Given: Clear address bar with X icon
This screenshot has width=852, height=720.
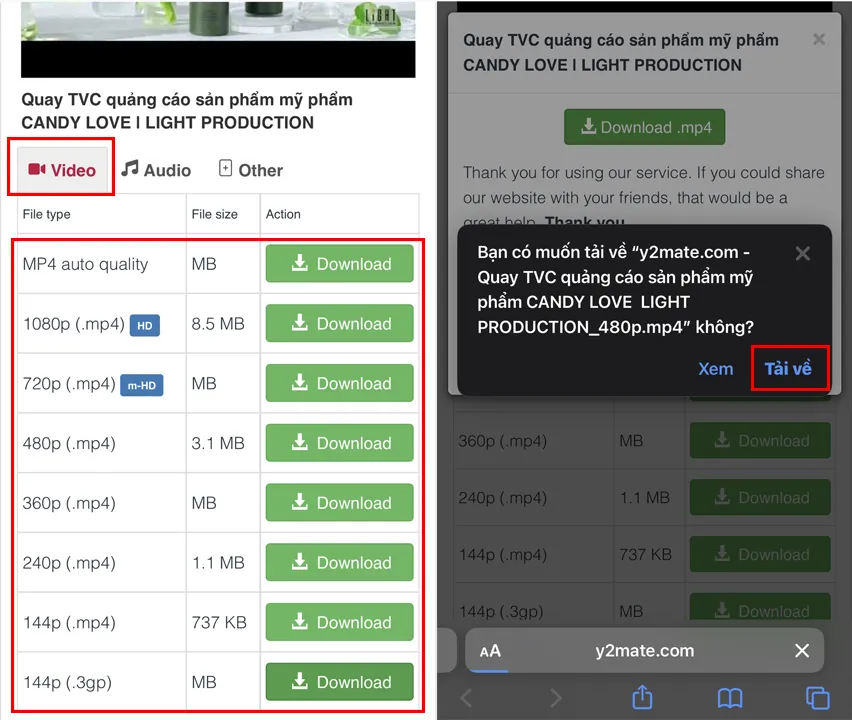Looking at the screenshot, I should coord(802,650).
